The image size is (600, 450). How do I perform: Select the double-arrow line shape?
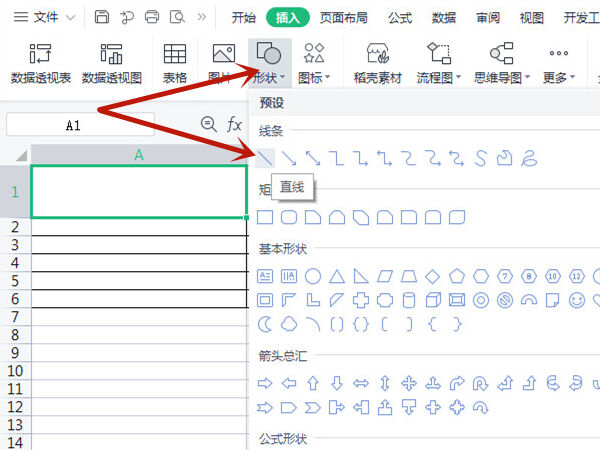point(313,158)
